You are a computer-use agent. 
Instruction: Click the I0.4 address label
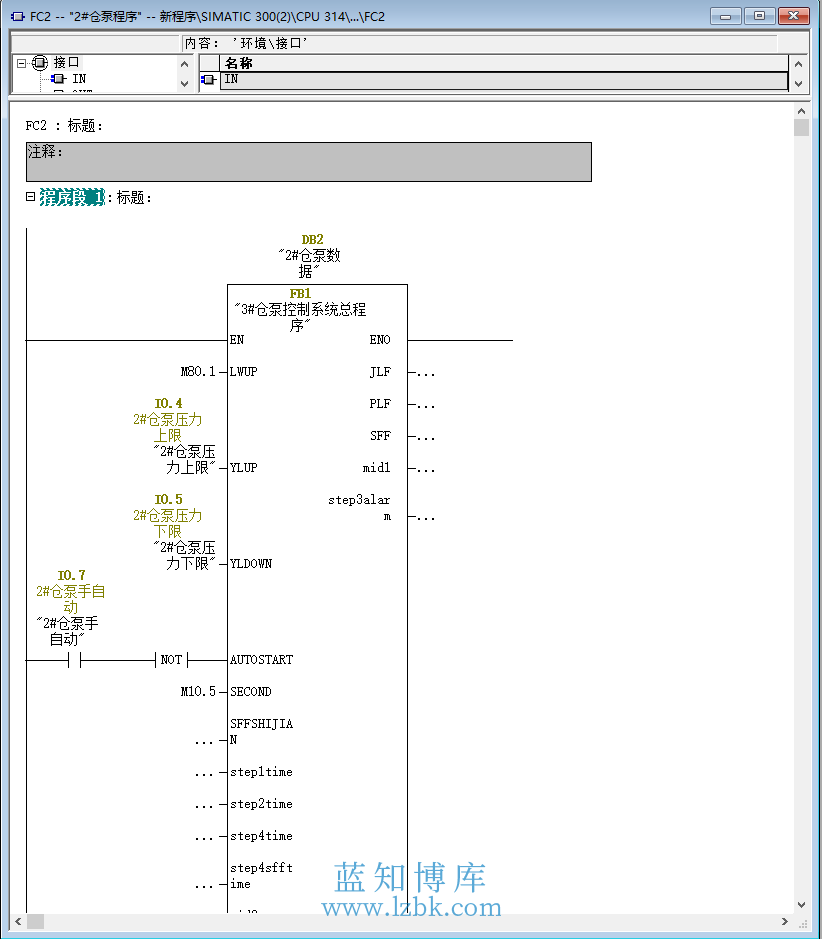point(168,404)
